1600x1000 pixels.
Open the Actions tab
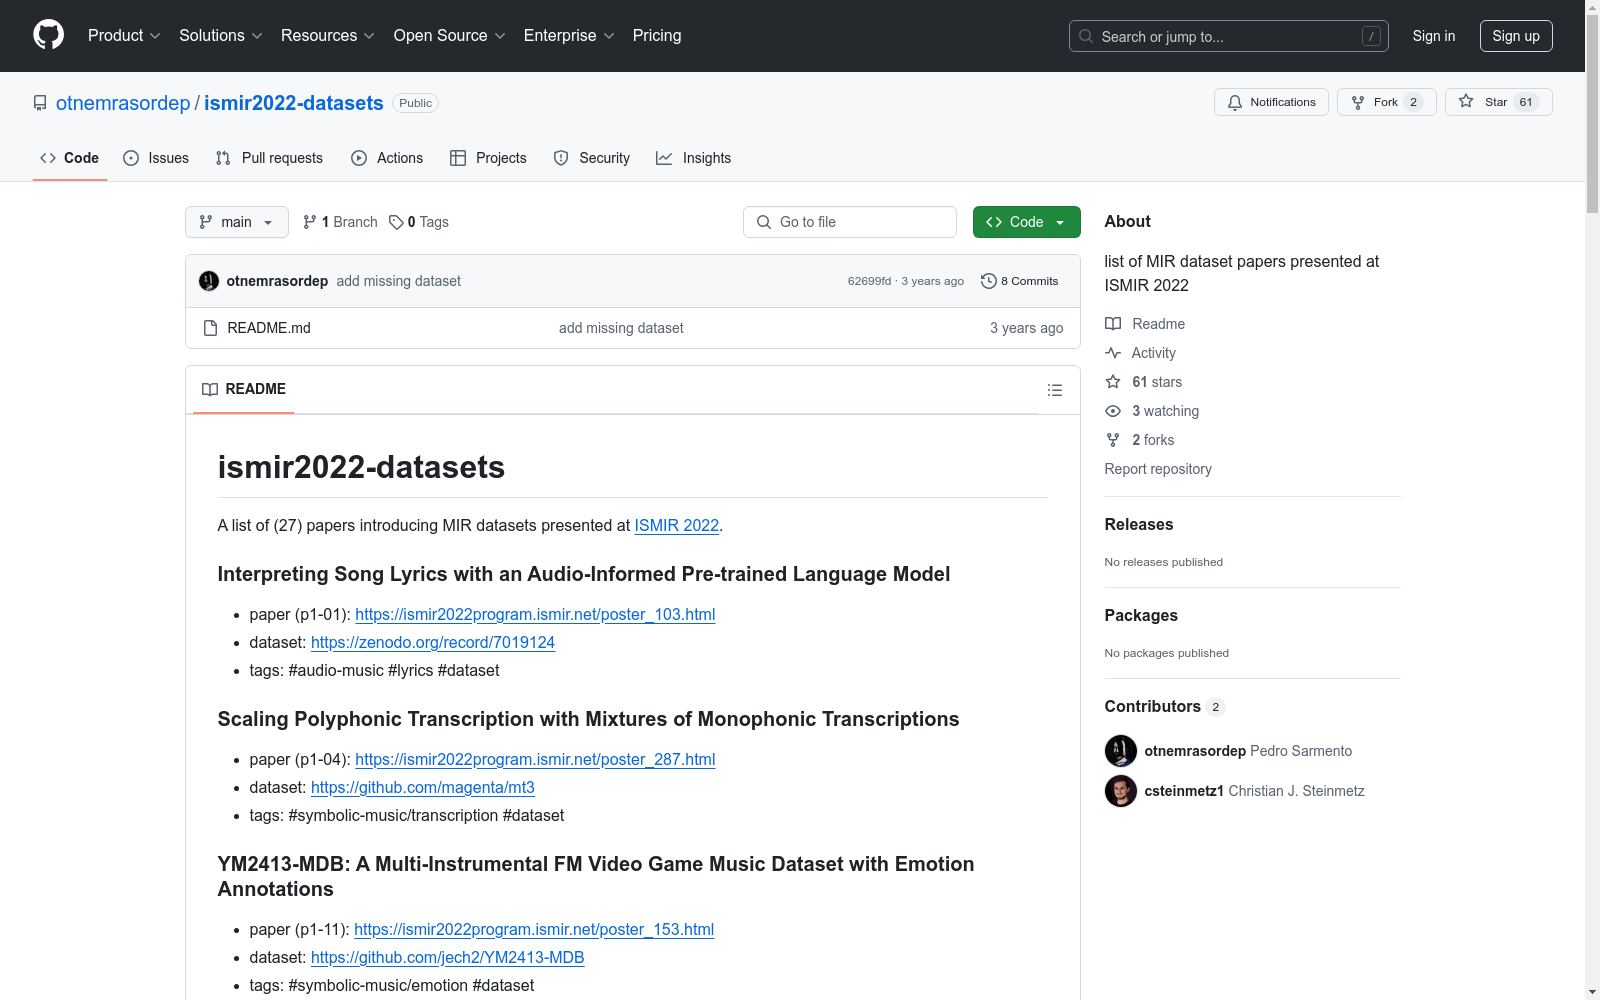387,158
